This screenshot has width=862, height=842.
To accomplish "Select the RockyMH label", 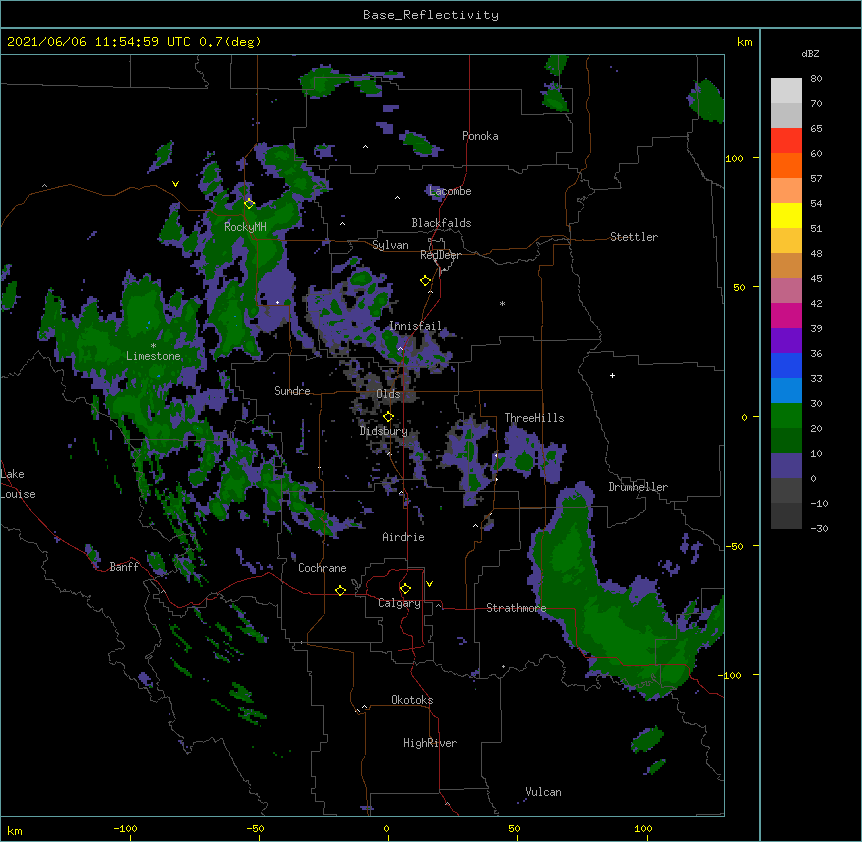I will (245, 227).
